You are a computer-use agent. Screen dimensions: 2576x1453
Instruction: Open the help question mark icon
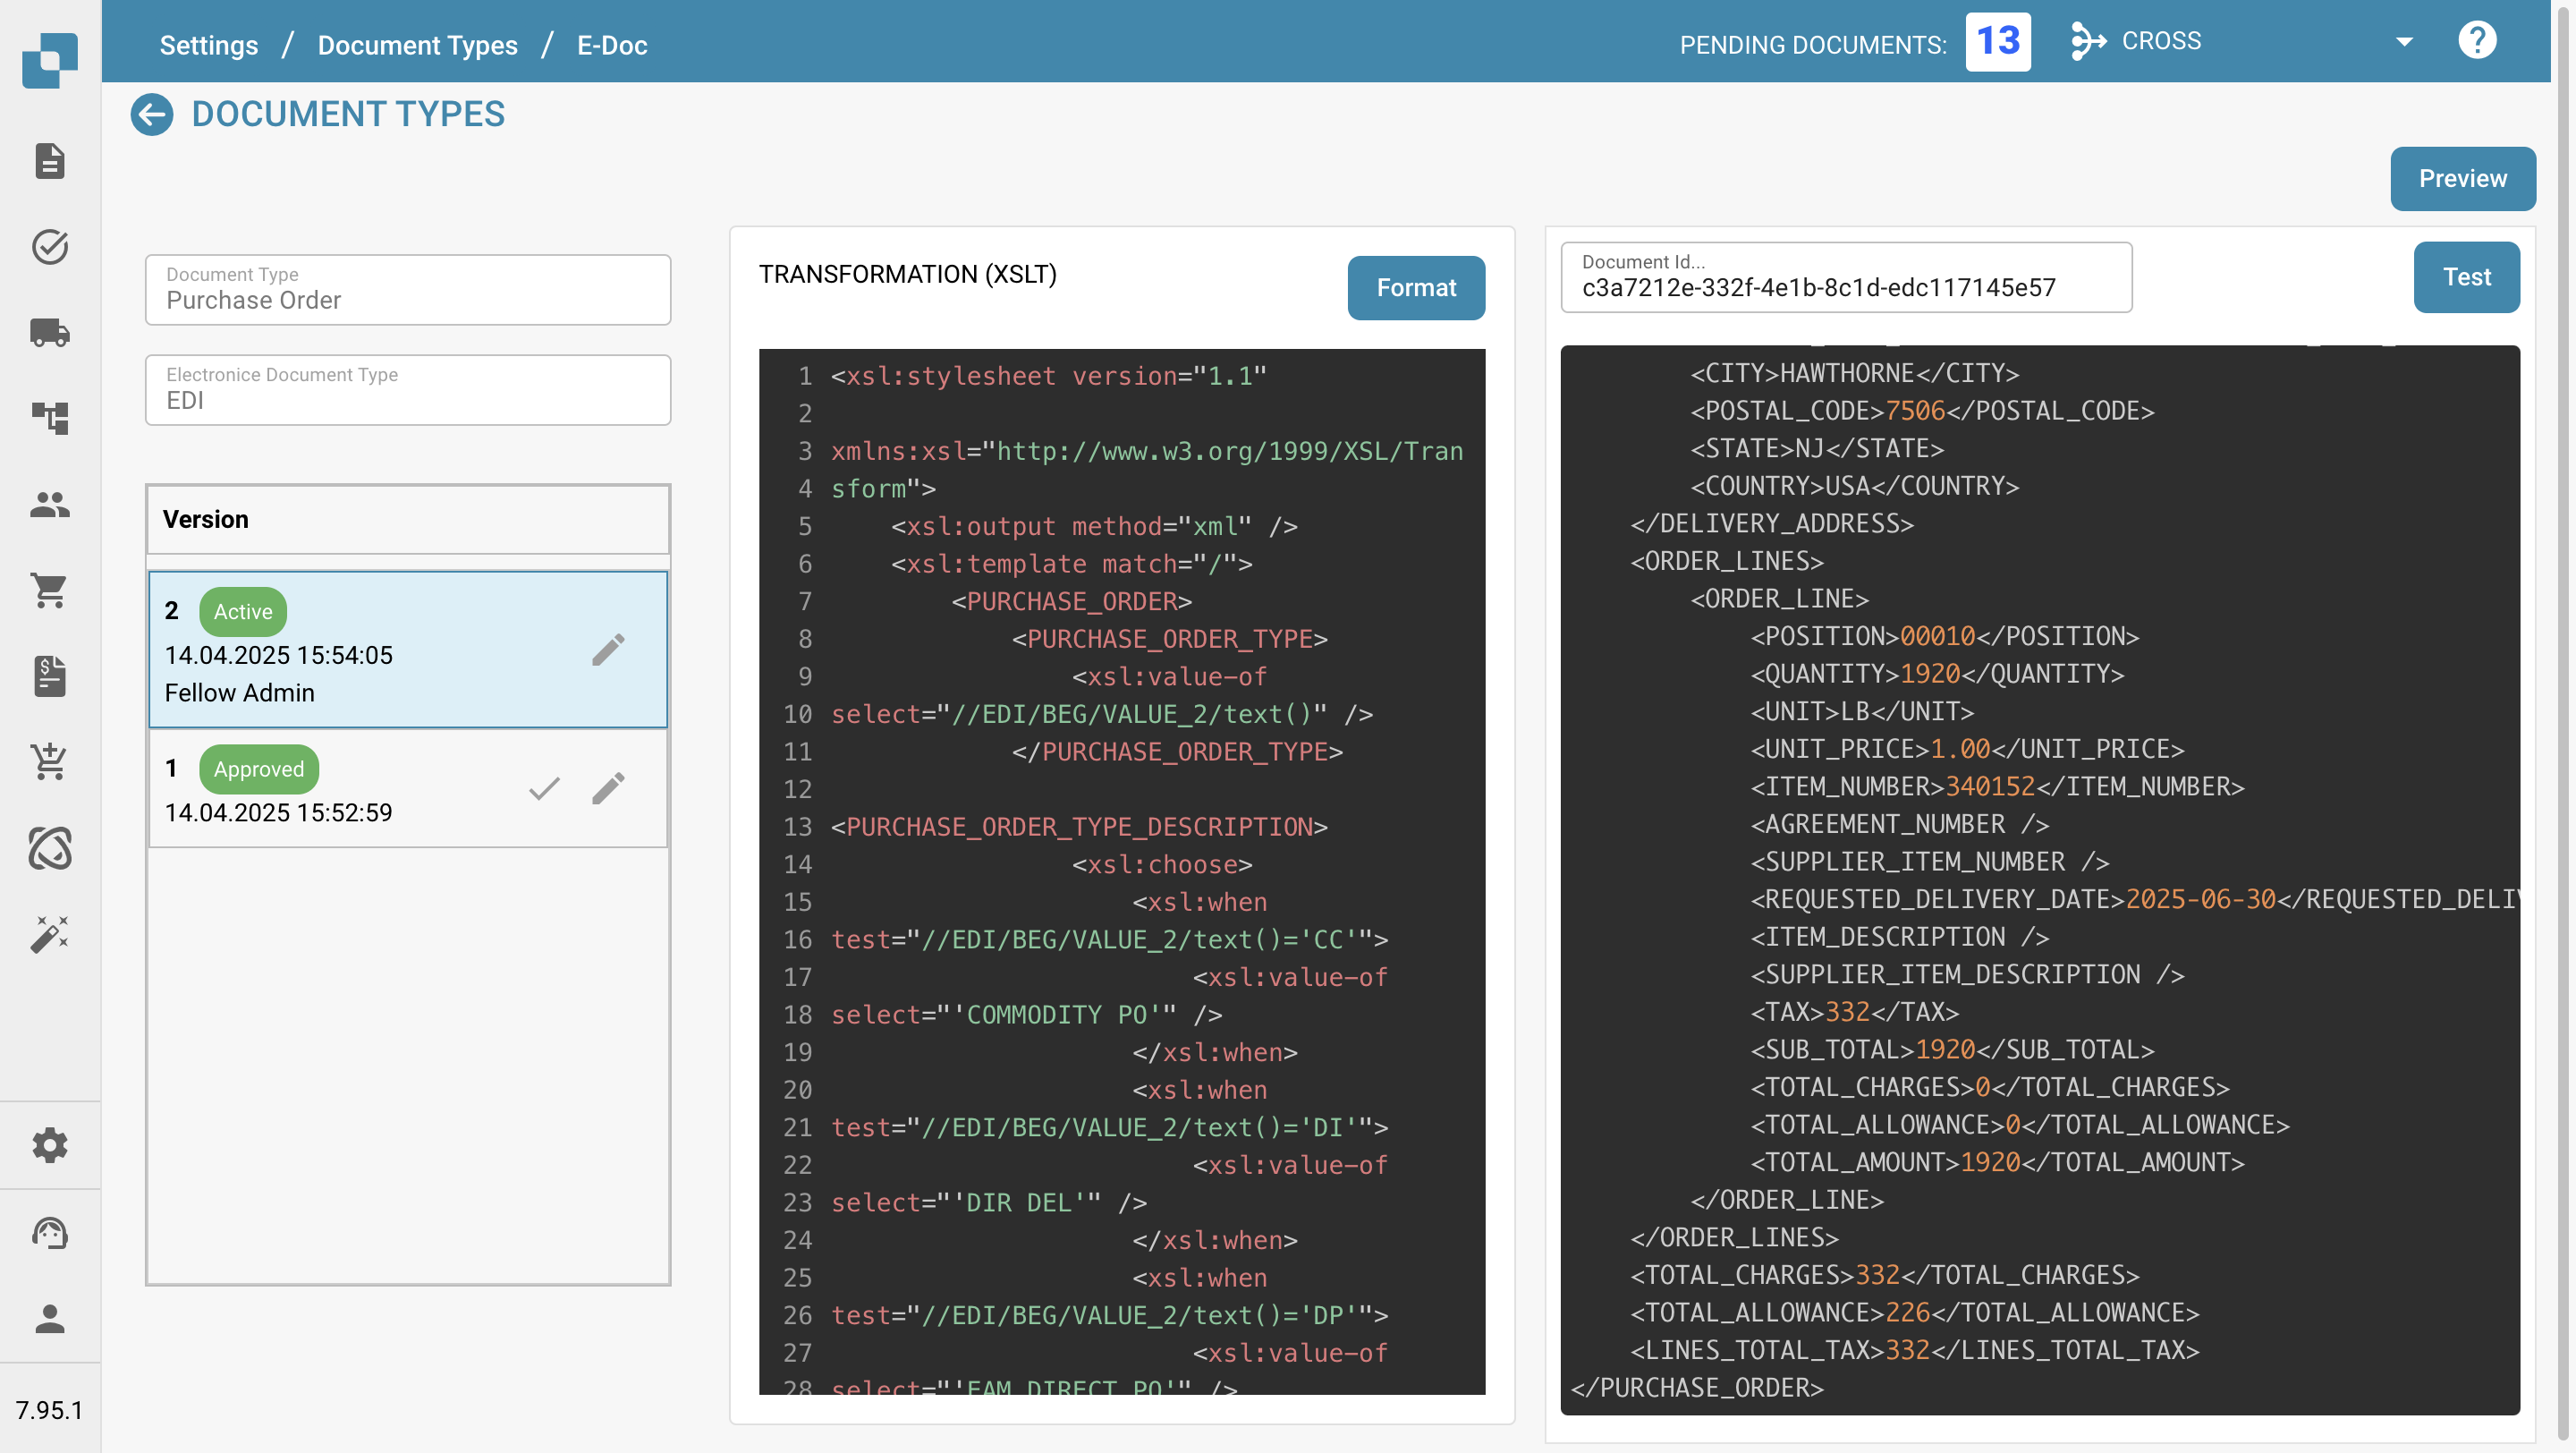2476,41
